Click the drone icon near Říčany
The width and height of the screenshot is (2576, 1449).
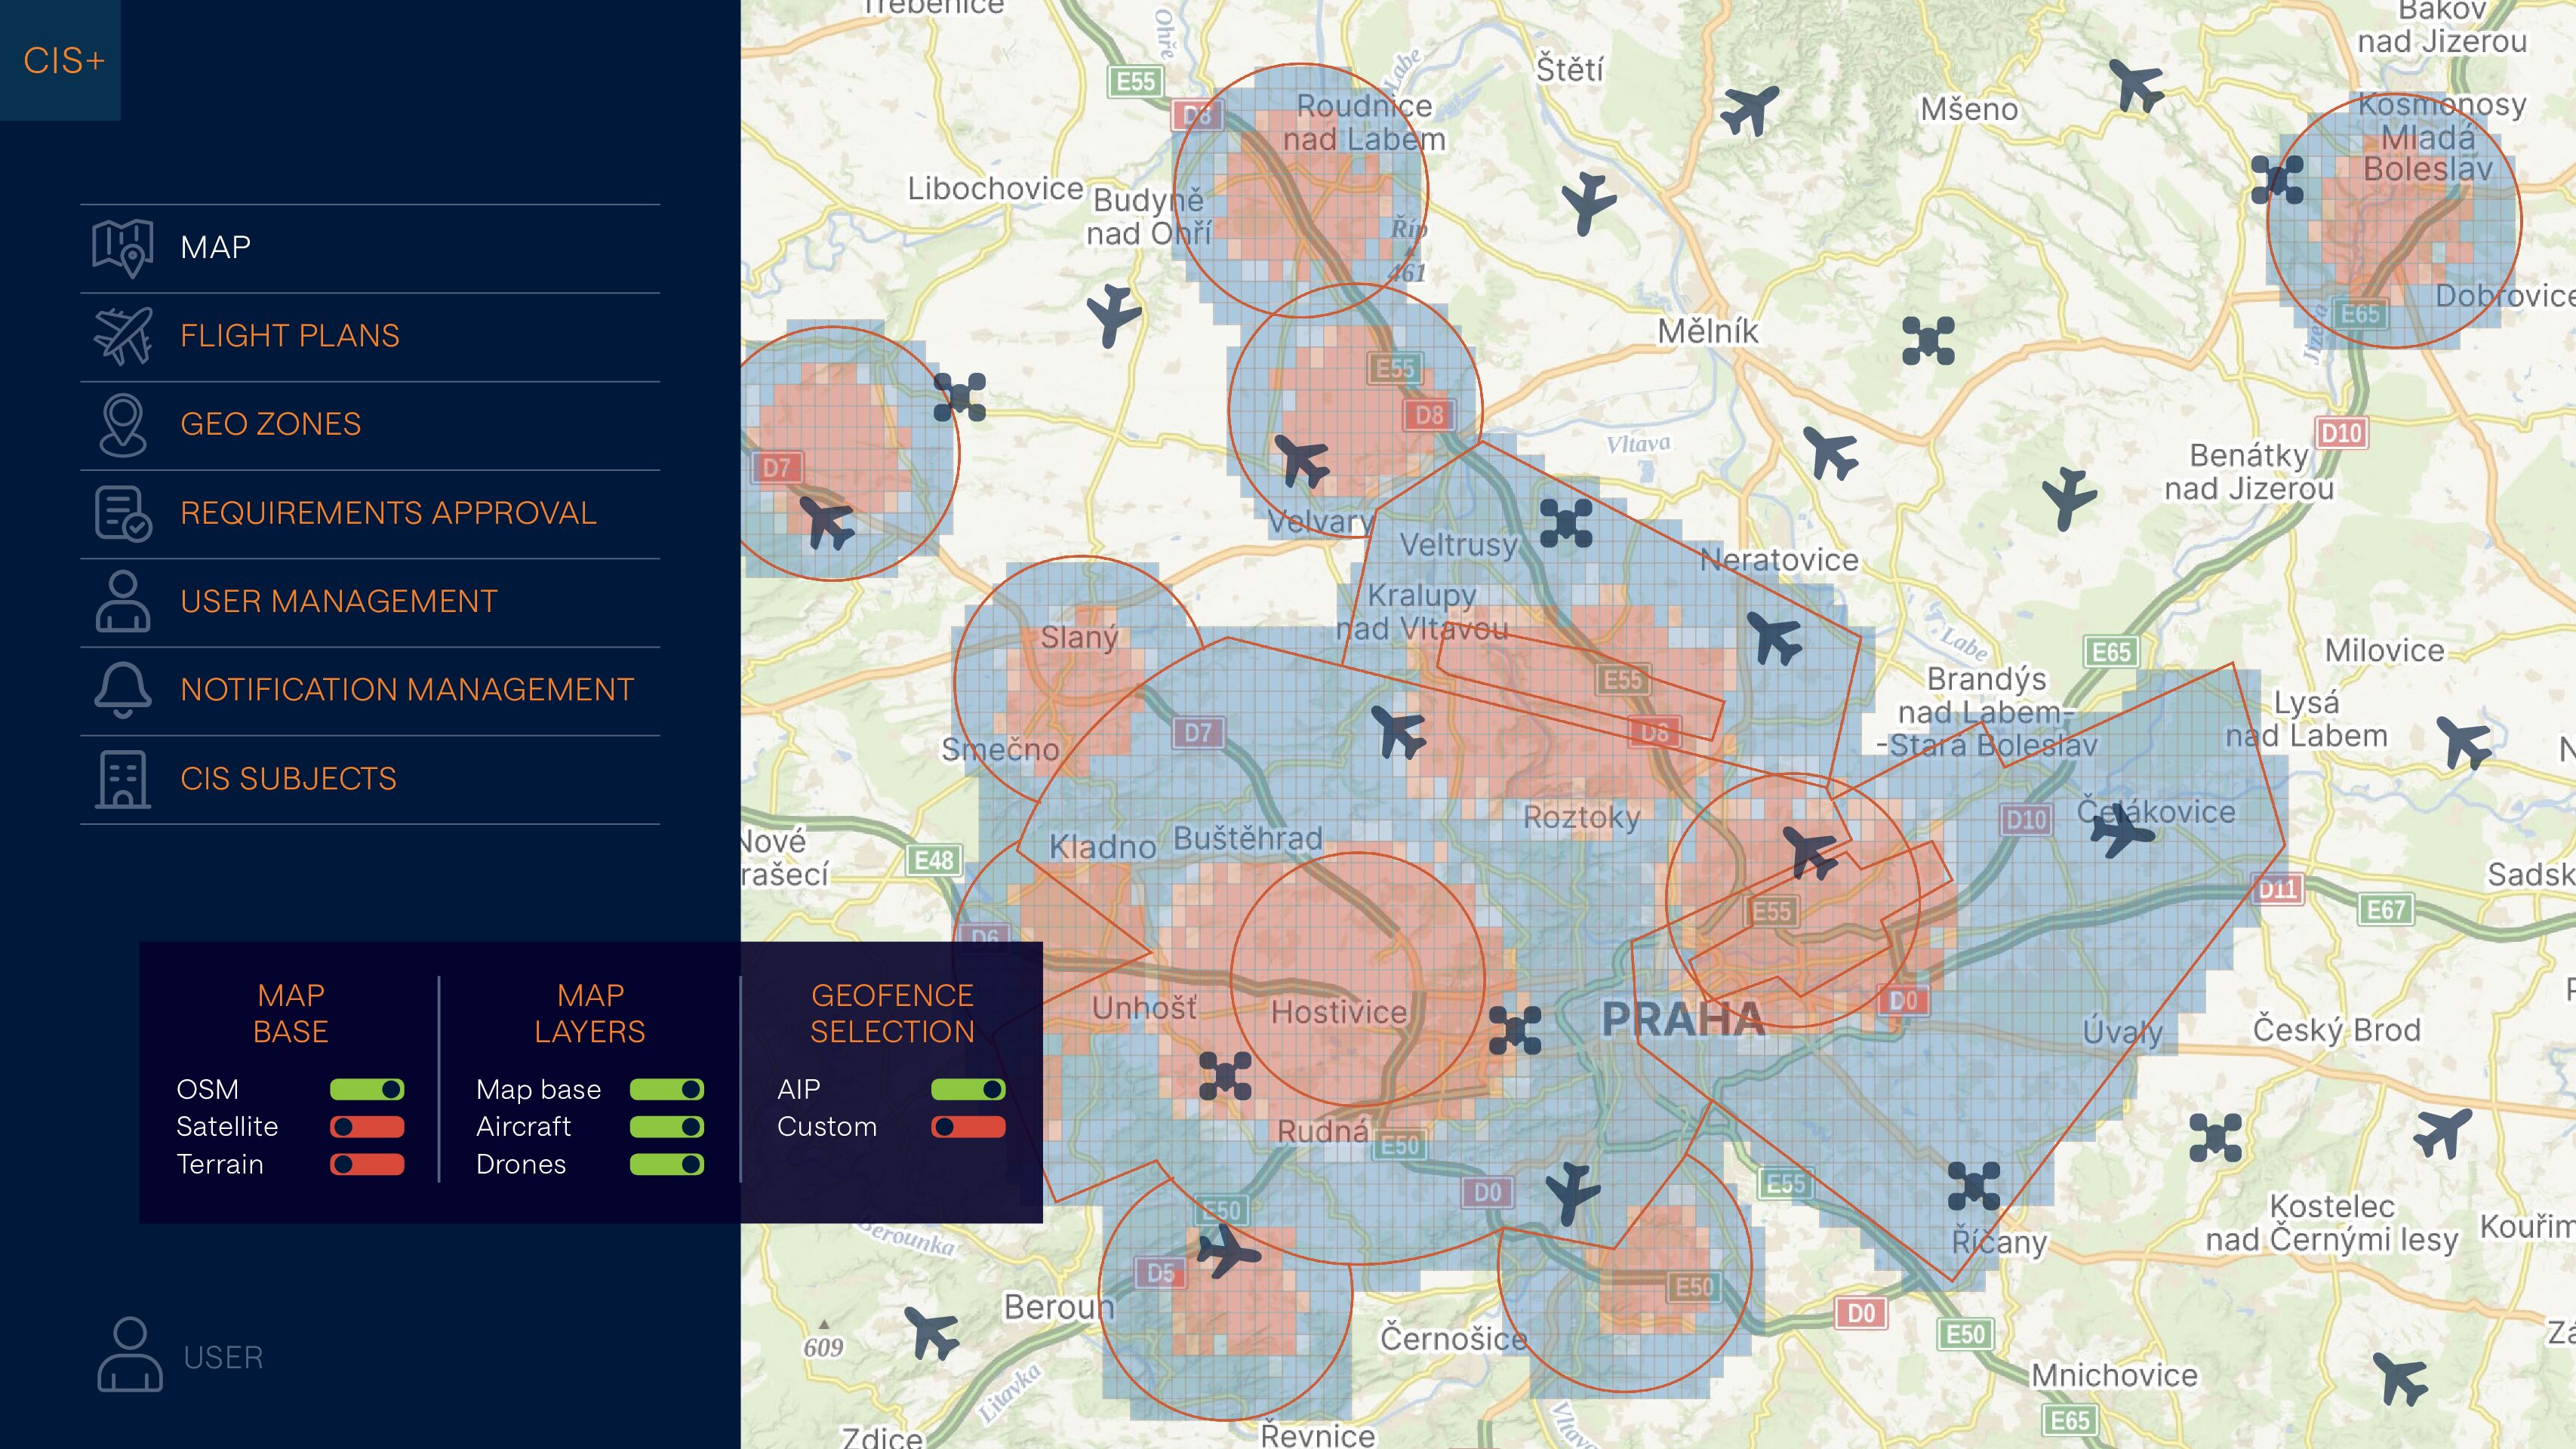point(1973,1186)
